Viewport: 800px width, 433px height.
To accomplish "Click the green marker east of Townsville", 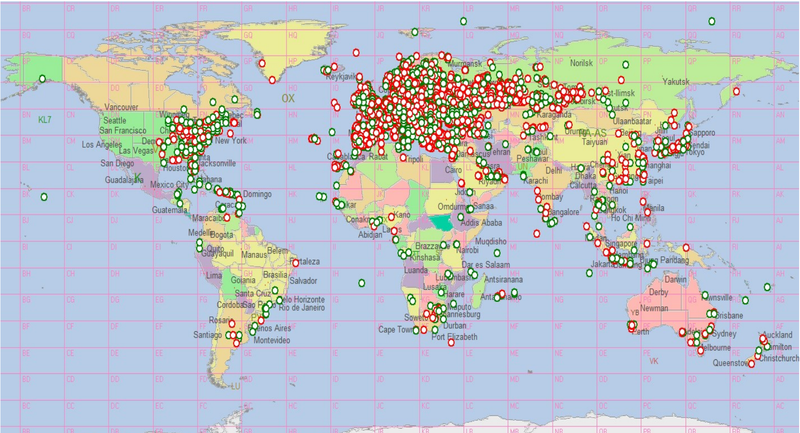I will click(x=743, y=299).
